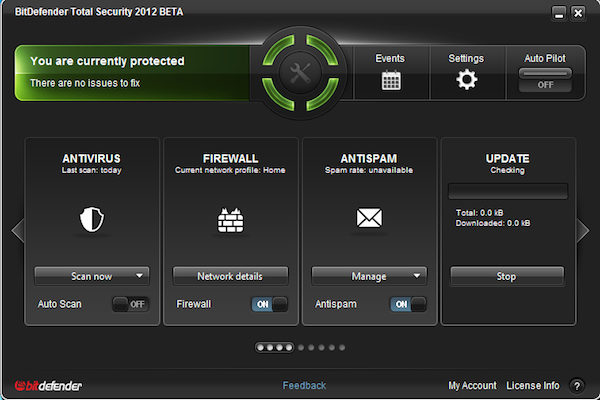This screenshot has height=400, width=600.
Task: Click 'Current network profile: Home' text
Action: (x=230, y=170)
